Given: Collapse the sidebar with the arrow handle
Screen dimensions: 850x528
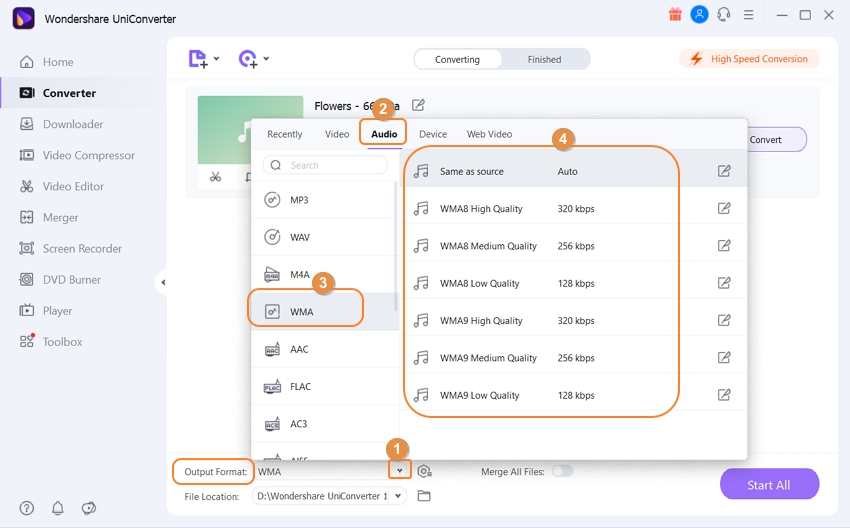Looking at the screenshot, I should point(163,282).
